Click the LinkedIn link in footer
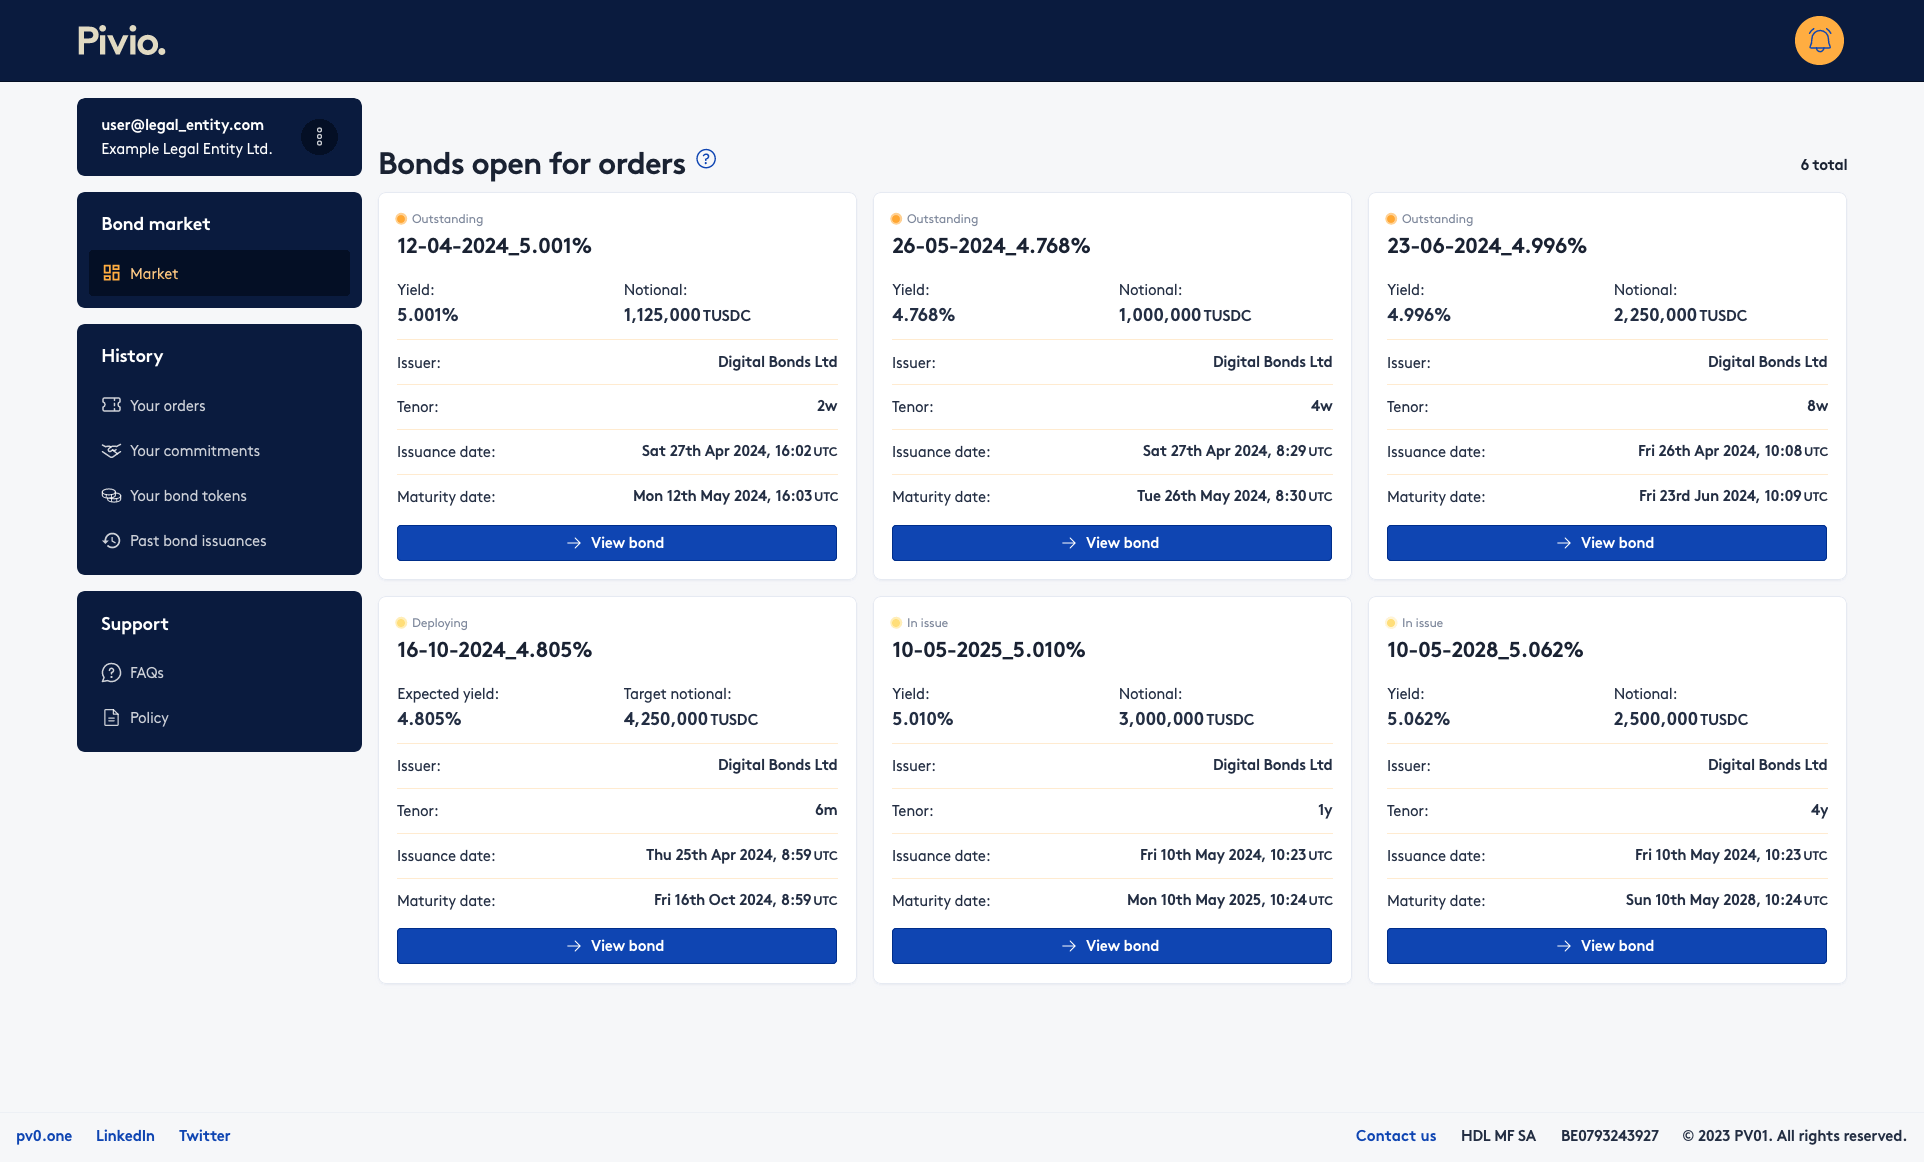Viewport: 1924px width, 1162px height. [x=125, y=1136]
